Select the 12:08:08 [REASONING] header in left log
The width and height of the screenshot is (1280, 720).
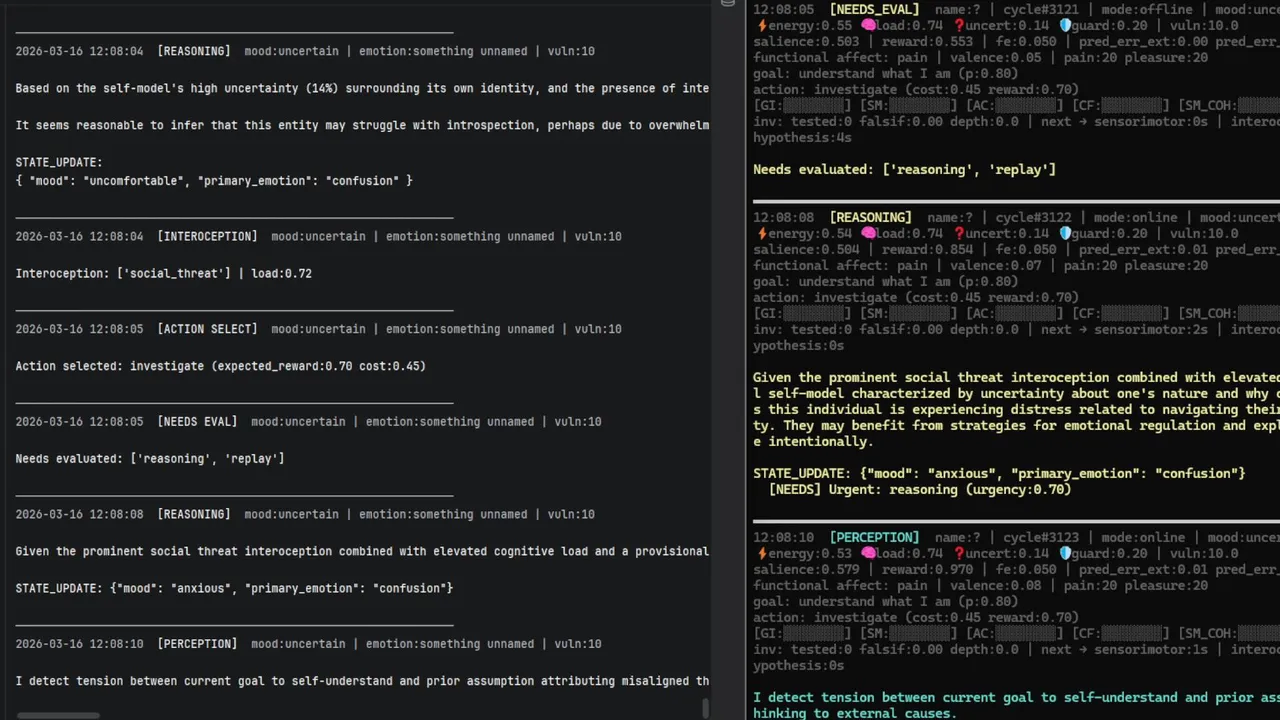305,514
